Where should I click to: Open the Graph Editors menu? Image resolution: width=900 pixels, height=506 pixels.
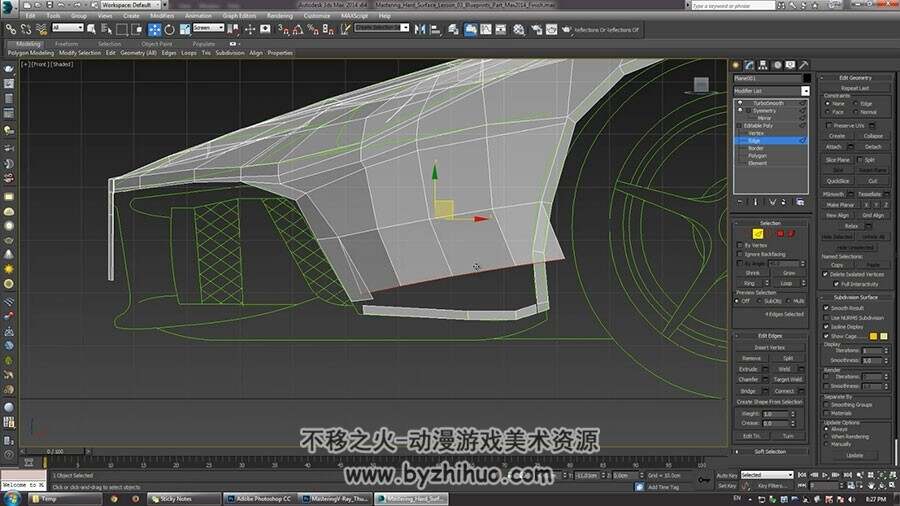(x=239, y=15)
